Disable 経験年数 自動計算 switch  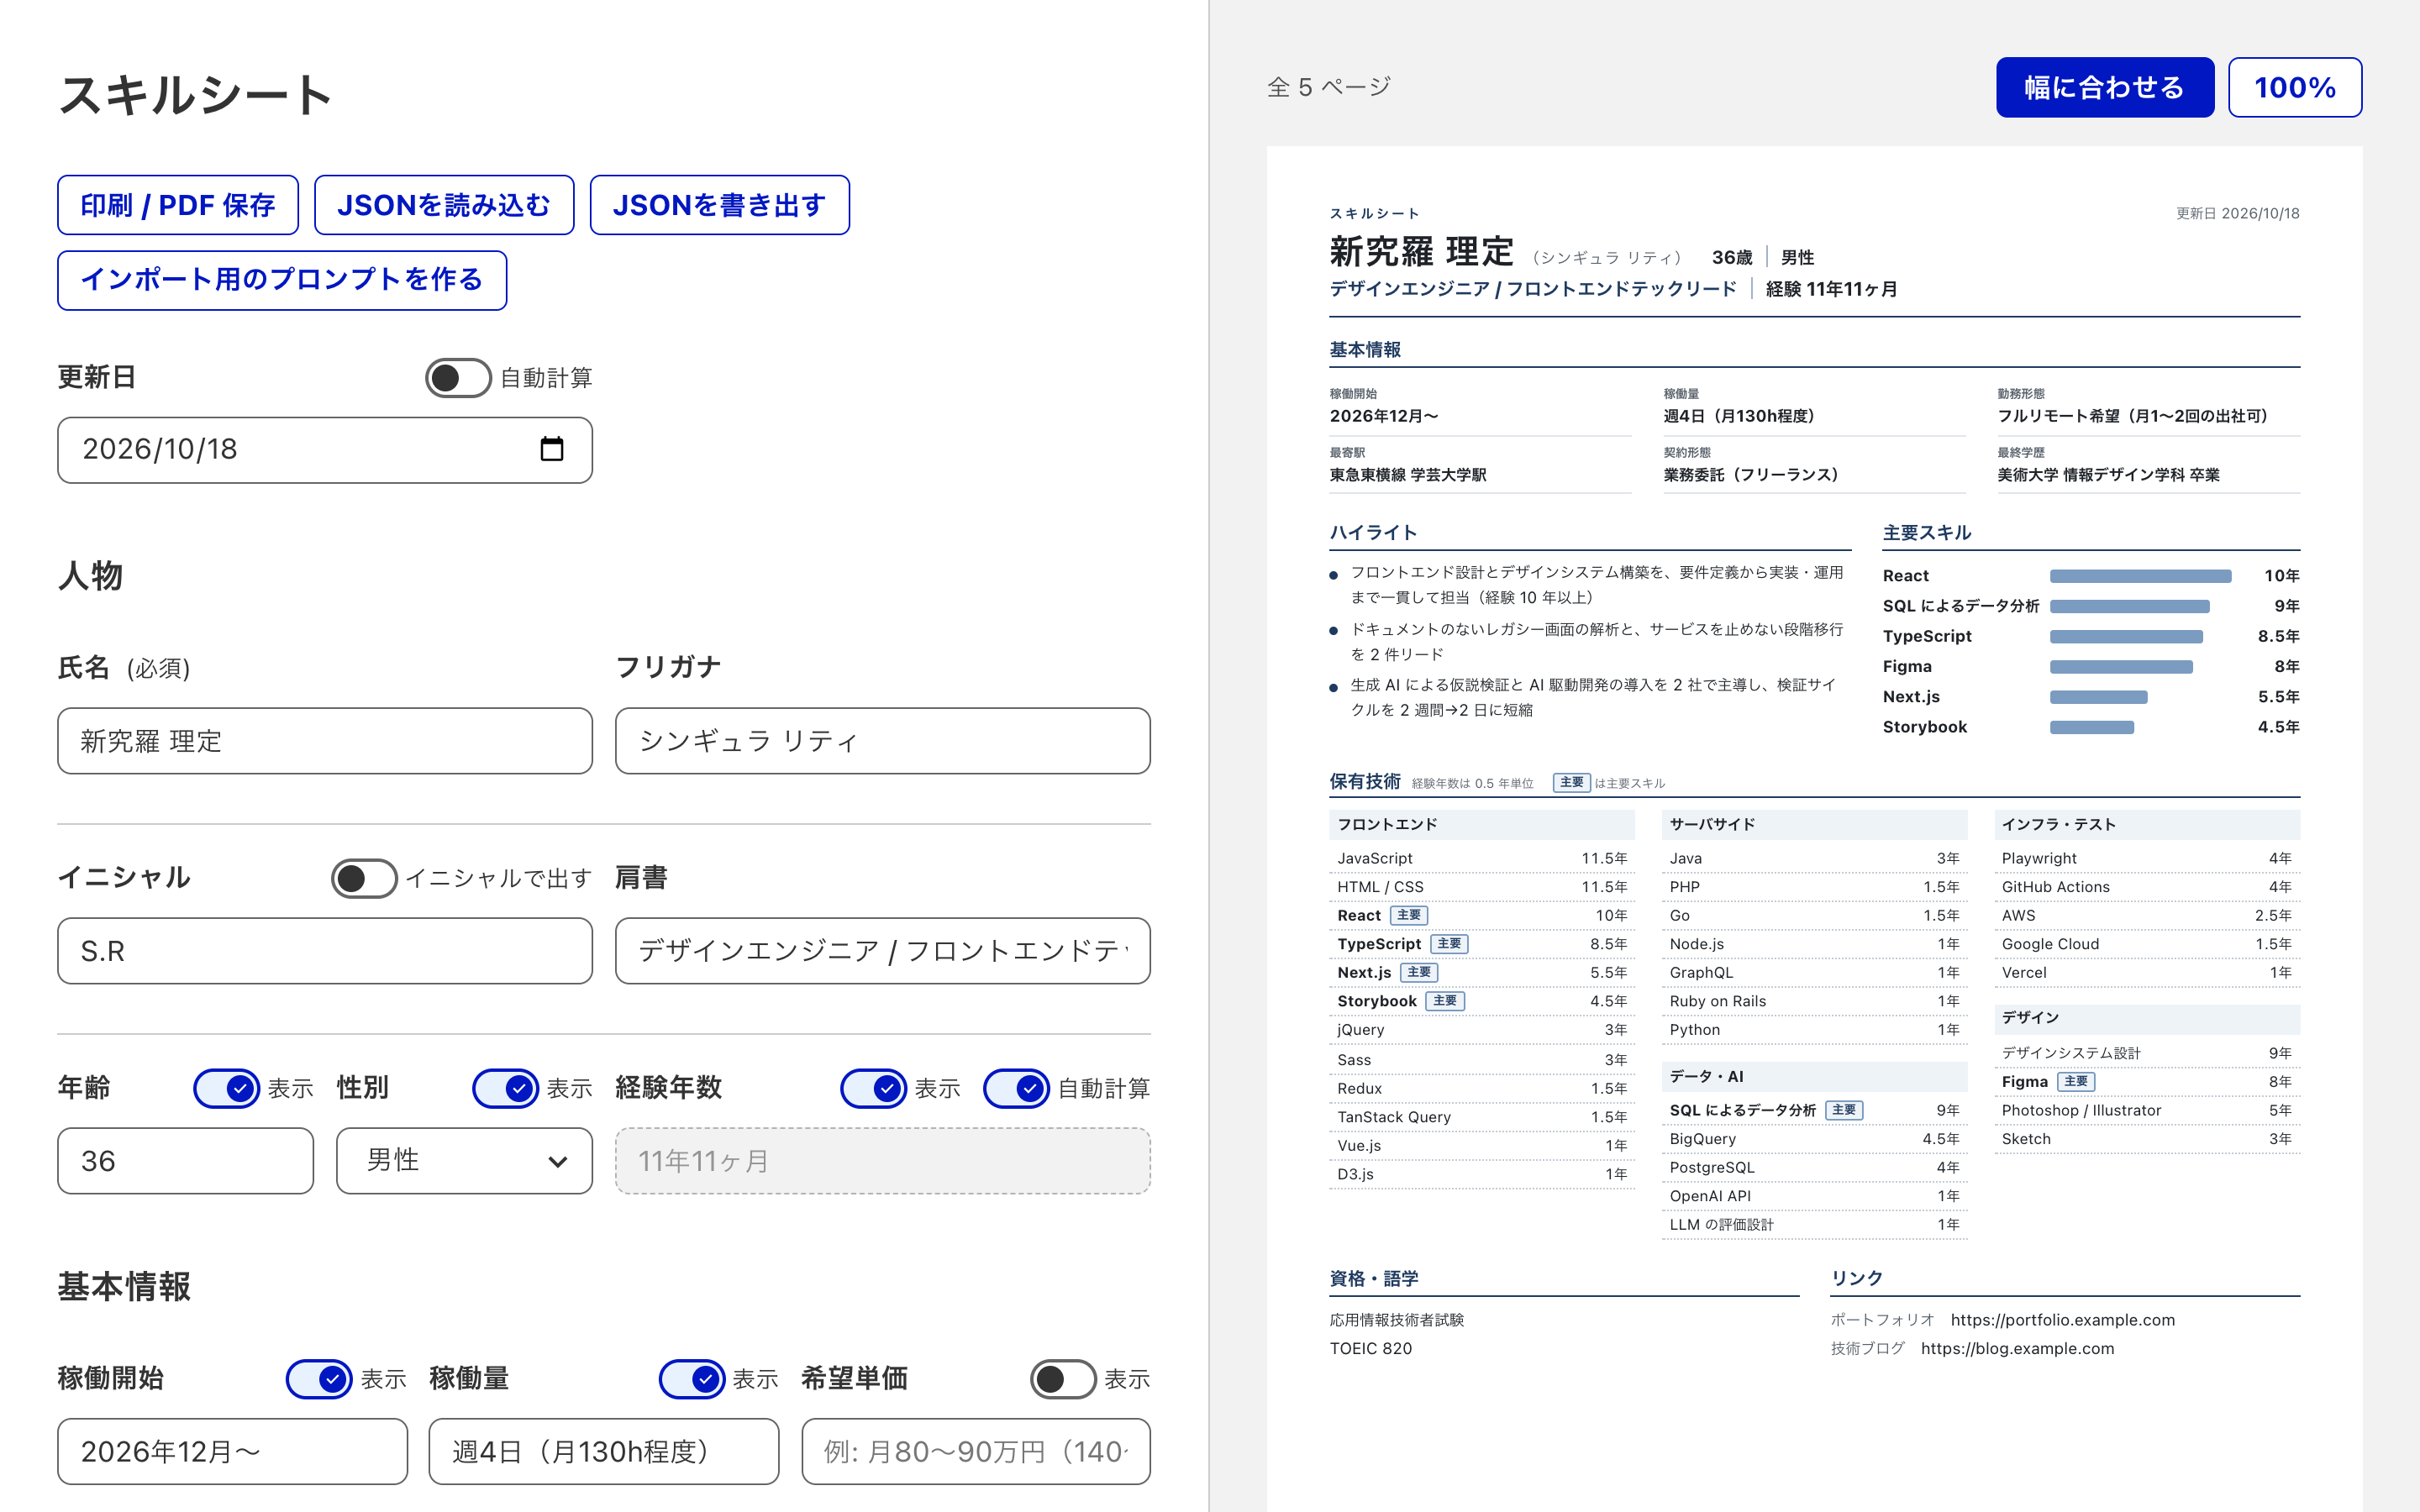click(1016, 1088)
